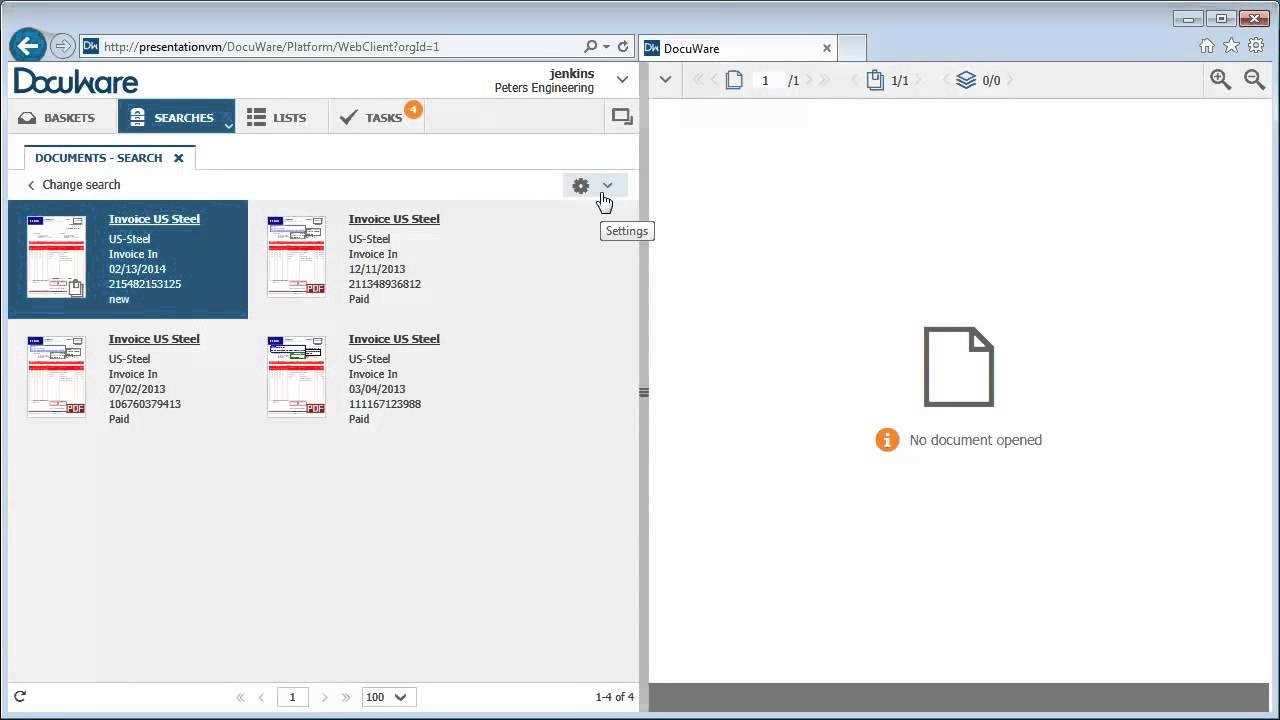
Task: Open the dropdown arrow next to Settings gear
Action: coord(607,185)
